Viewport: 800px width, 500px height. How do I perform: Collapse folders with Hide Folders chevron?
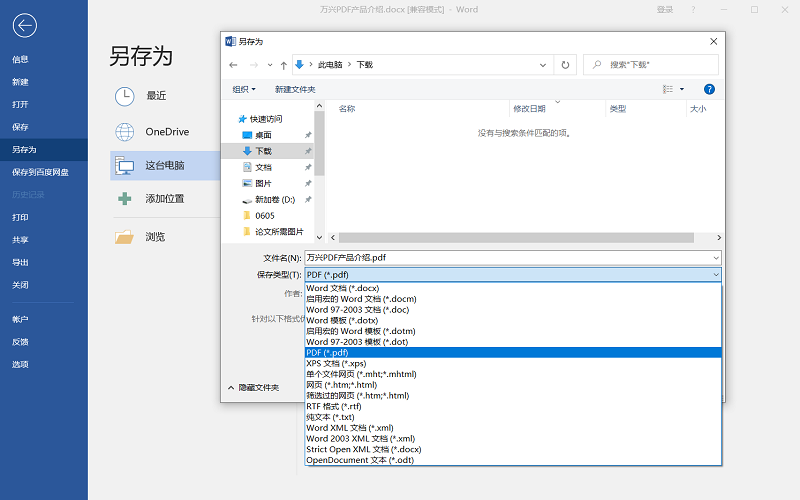click(231, 388)
